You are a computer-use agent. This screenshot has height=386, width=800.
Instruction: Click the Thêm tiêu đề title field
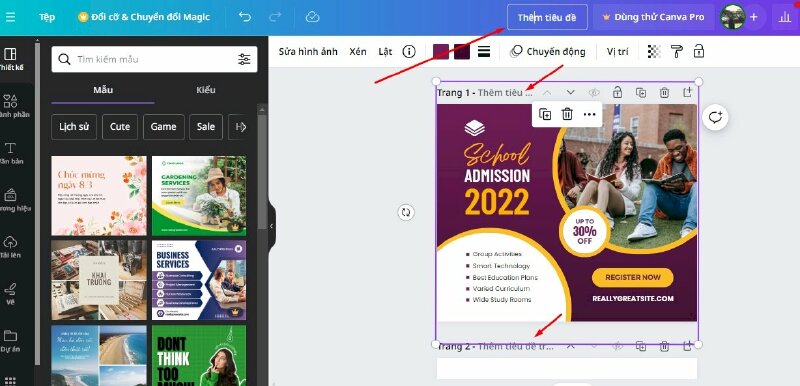point(547,17)
